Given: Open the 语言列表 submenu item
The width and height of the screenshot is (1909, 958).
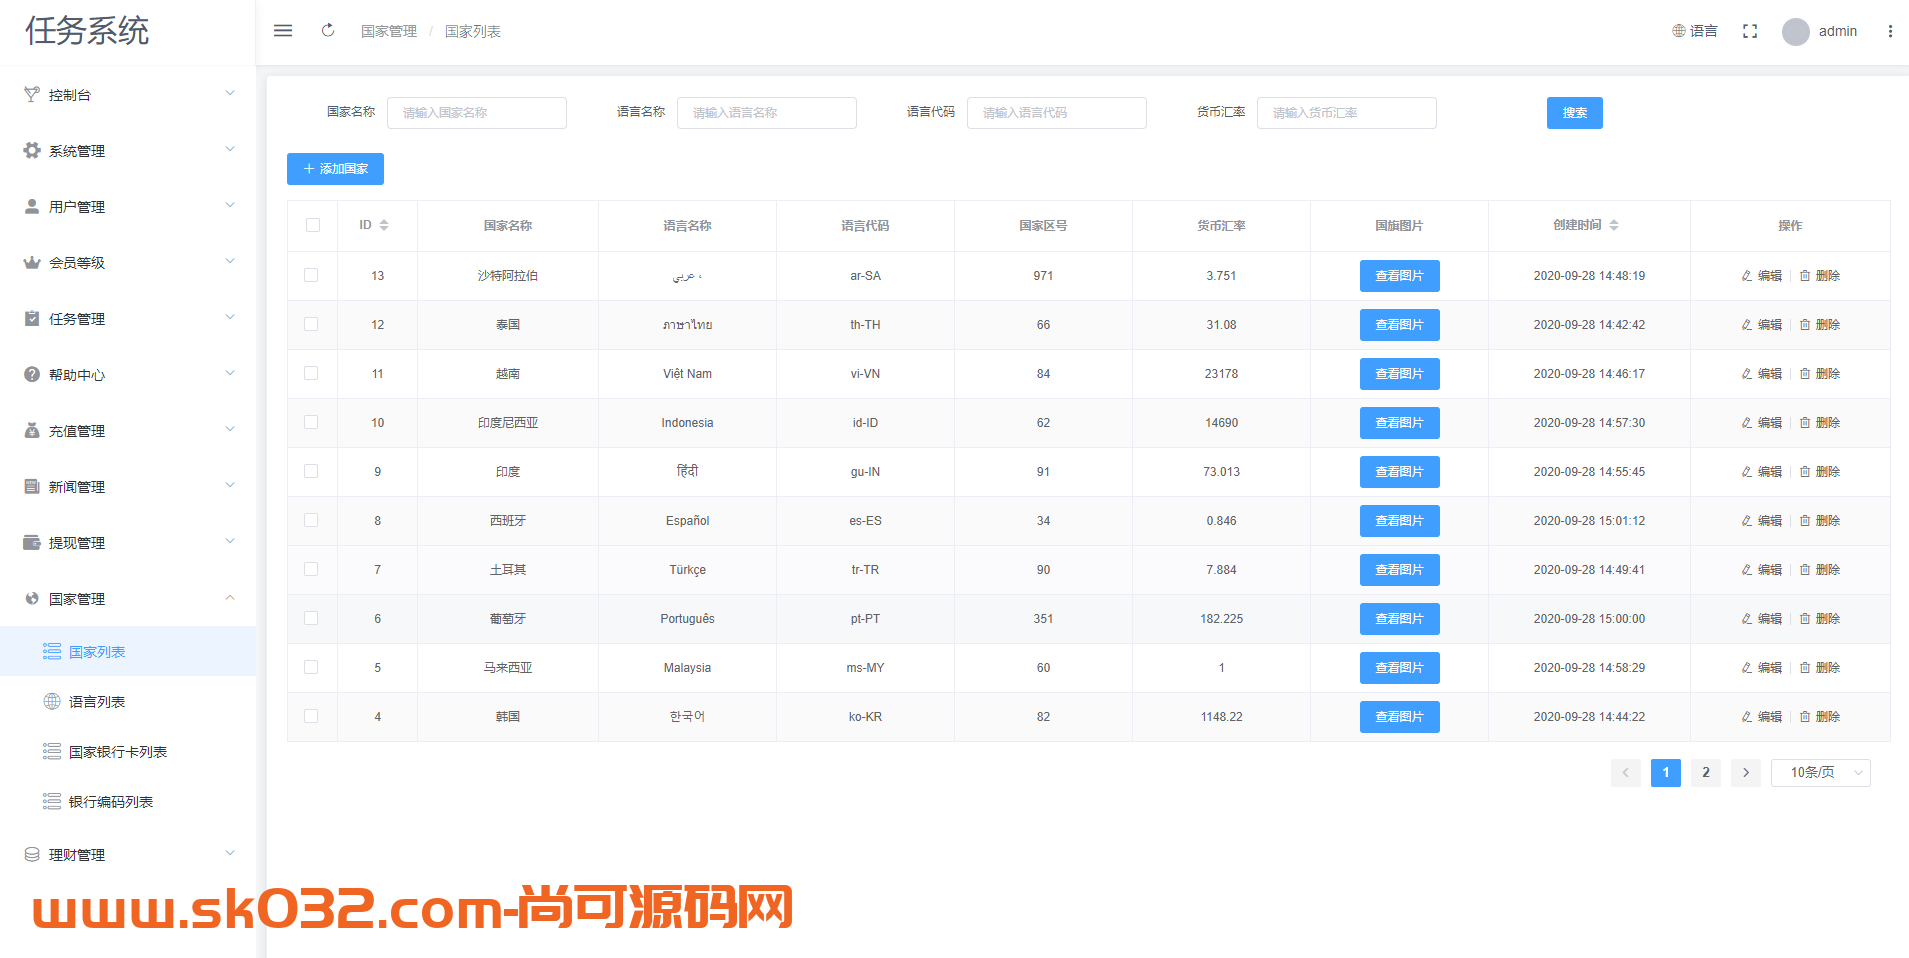Looking at the screenshot, I should coord(128,701).
